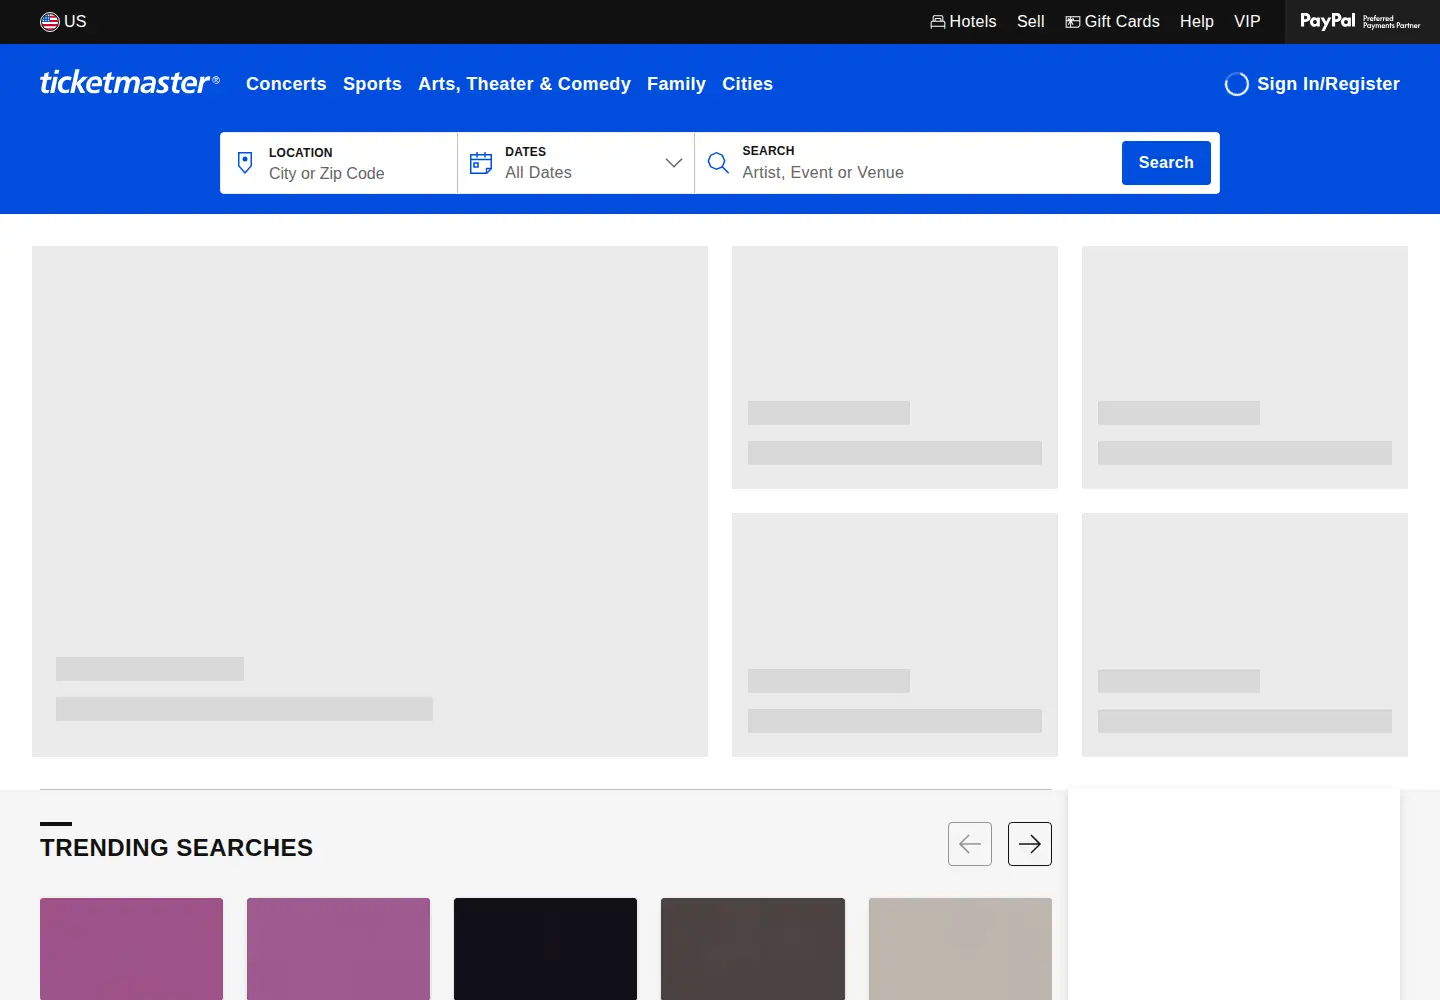Open the Family menu
The width and height of the screenshot is (1440, 1000).
point(676,84)
